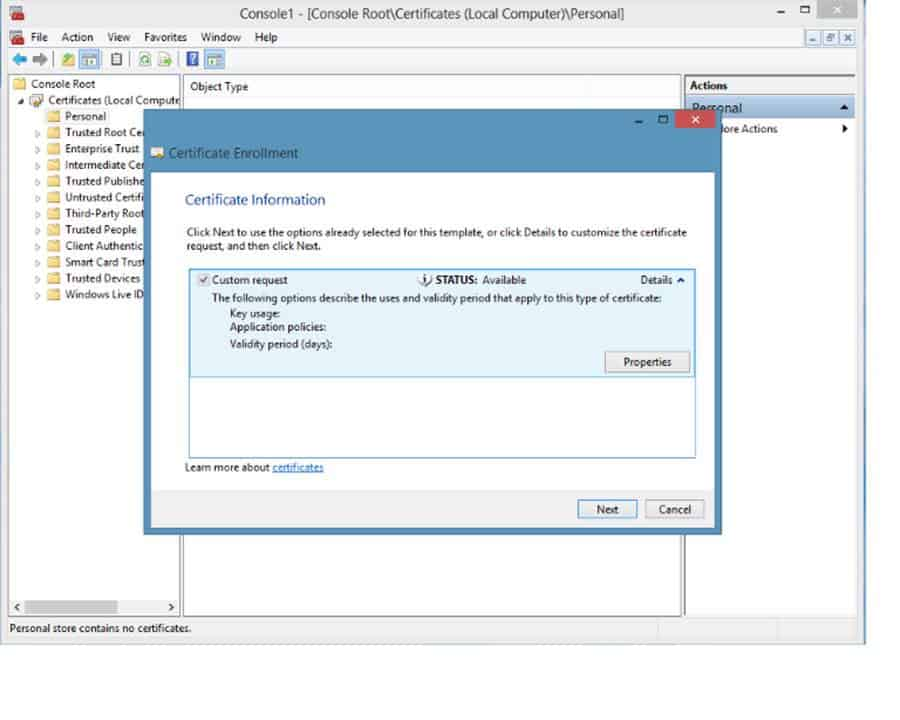This screenshot has height=720, width=900.
Task: Expand the Untrusted Certificates node arrow
Action: pos(37,198)
